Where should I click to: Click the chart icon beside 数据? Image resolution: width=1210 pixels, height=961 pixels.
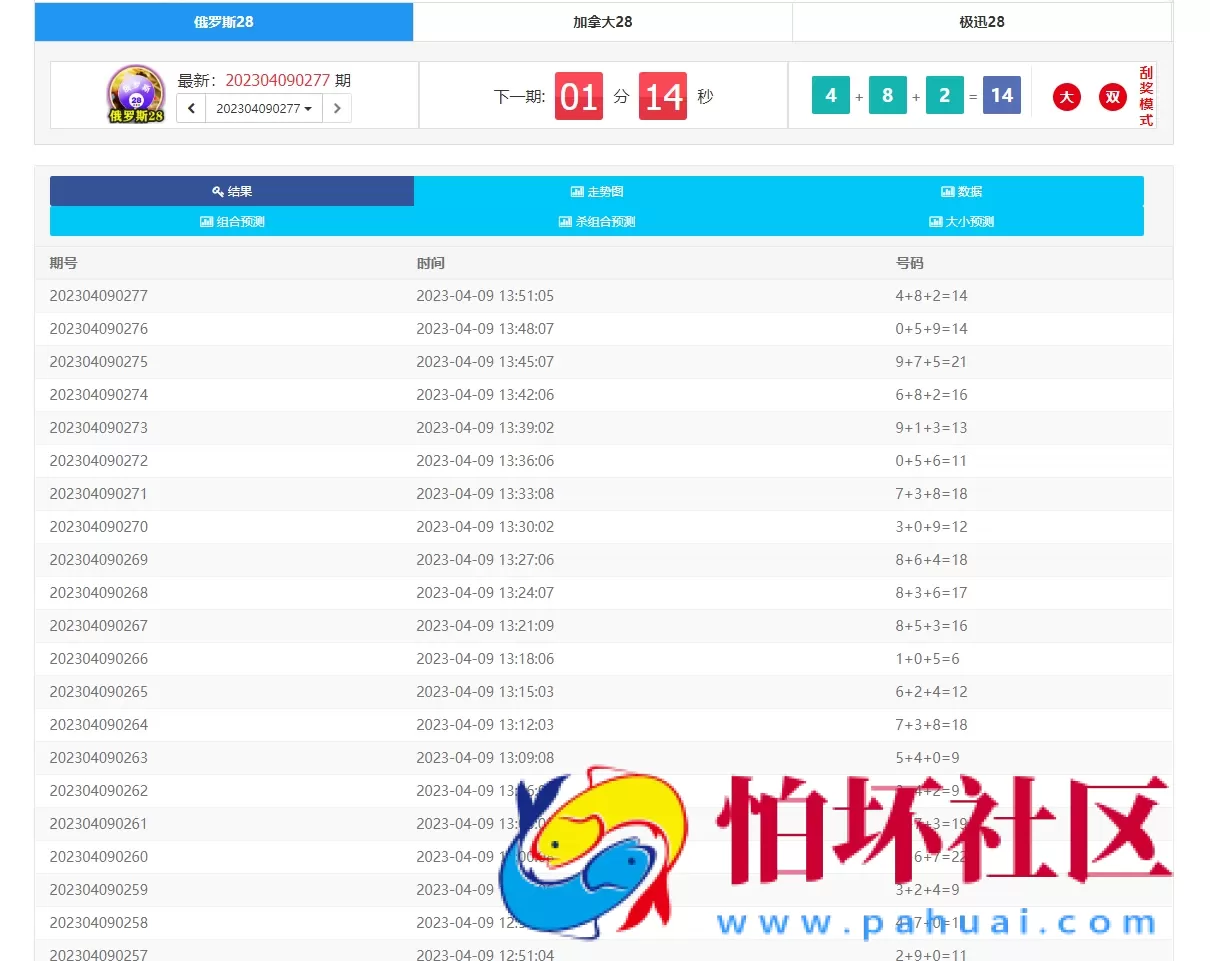point(947,191)
